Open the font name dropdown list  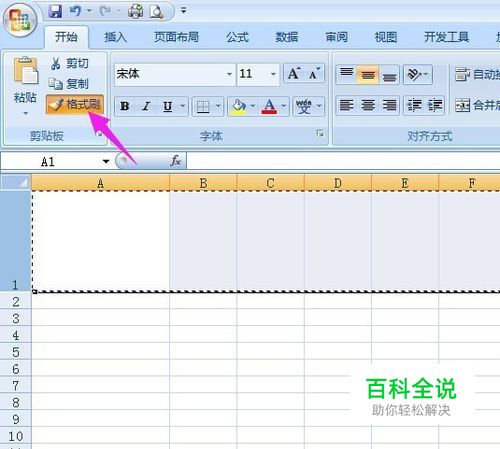pos(229,74)
